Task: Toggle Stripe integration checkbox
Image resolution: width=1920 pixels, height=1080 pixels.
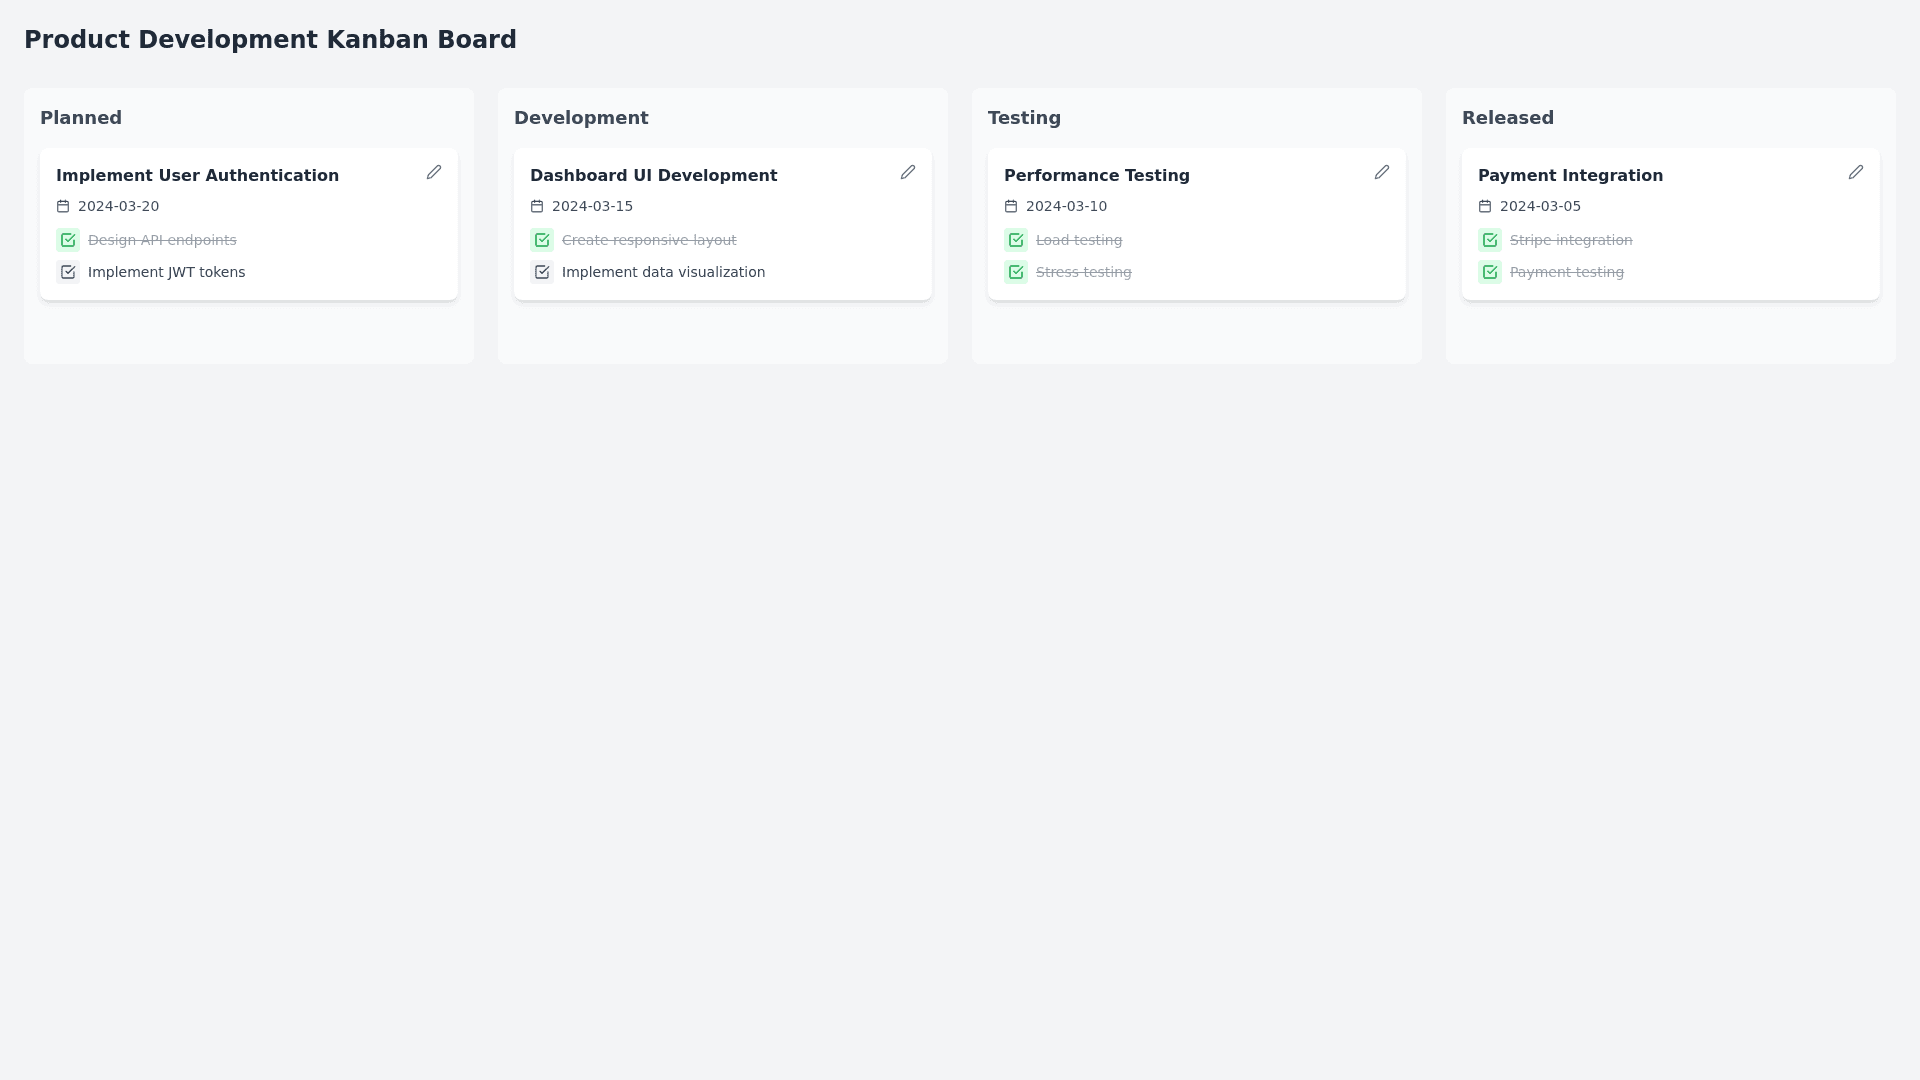Action: (1490, 240)
